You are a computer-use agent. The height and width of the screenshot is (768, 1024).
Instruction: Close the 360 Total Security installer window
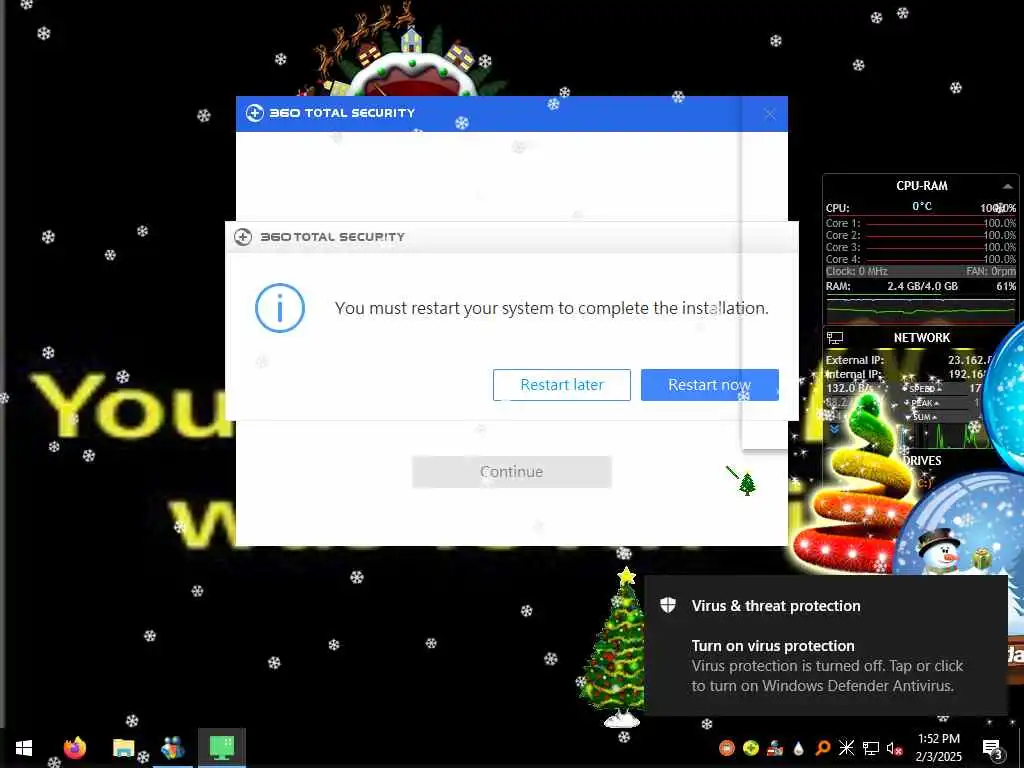[x=770, y=114]
